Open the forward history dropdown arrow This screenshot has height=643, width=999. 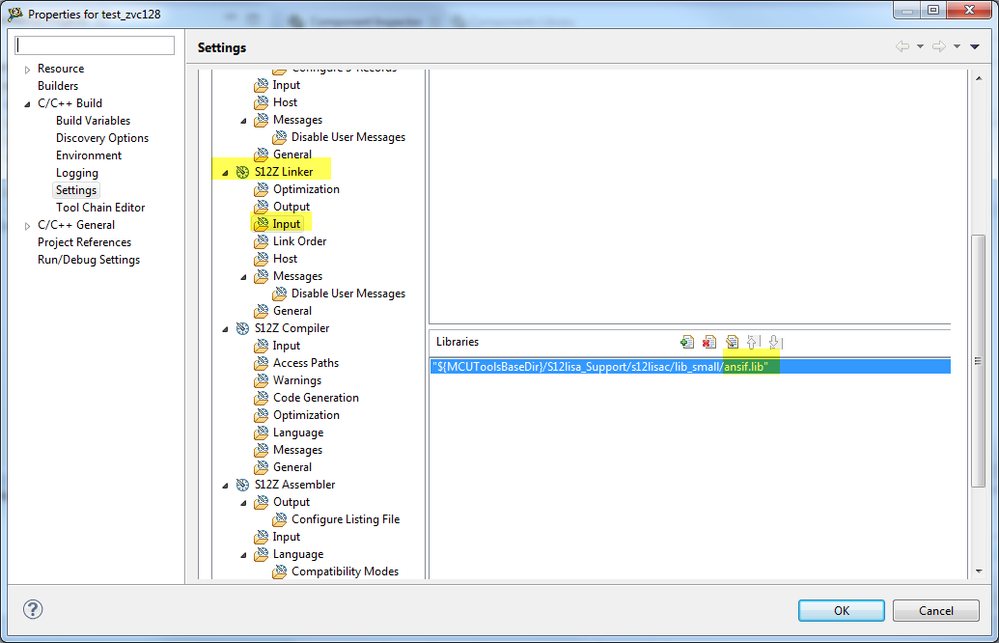point(957,47)
